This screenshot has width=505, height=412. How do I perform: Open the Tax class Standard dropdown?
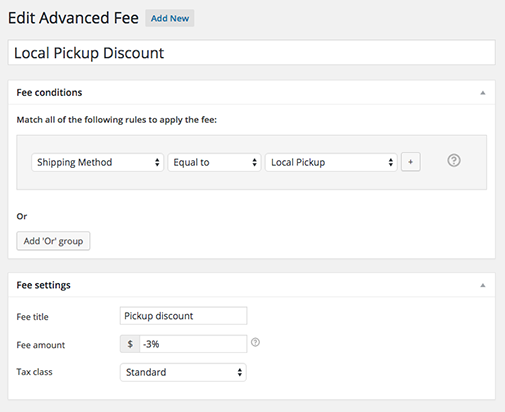(183, 372)
